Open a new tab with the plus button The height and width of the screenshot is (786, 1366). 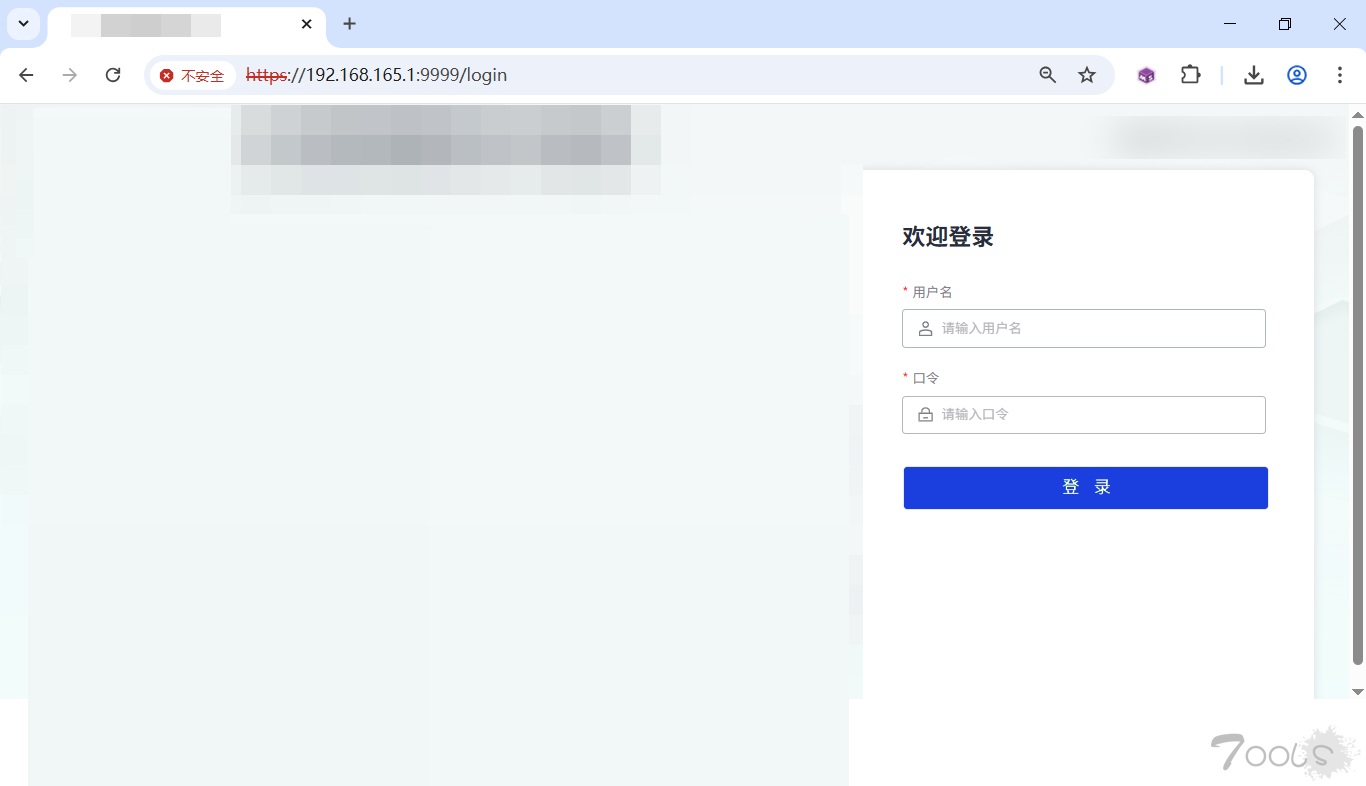pyautogui.click(x=349, y=24)
